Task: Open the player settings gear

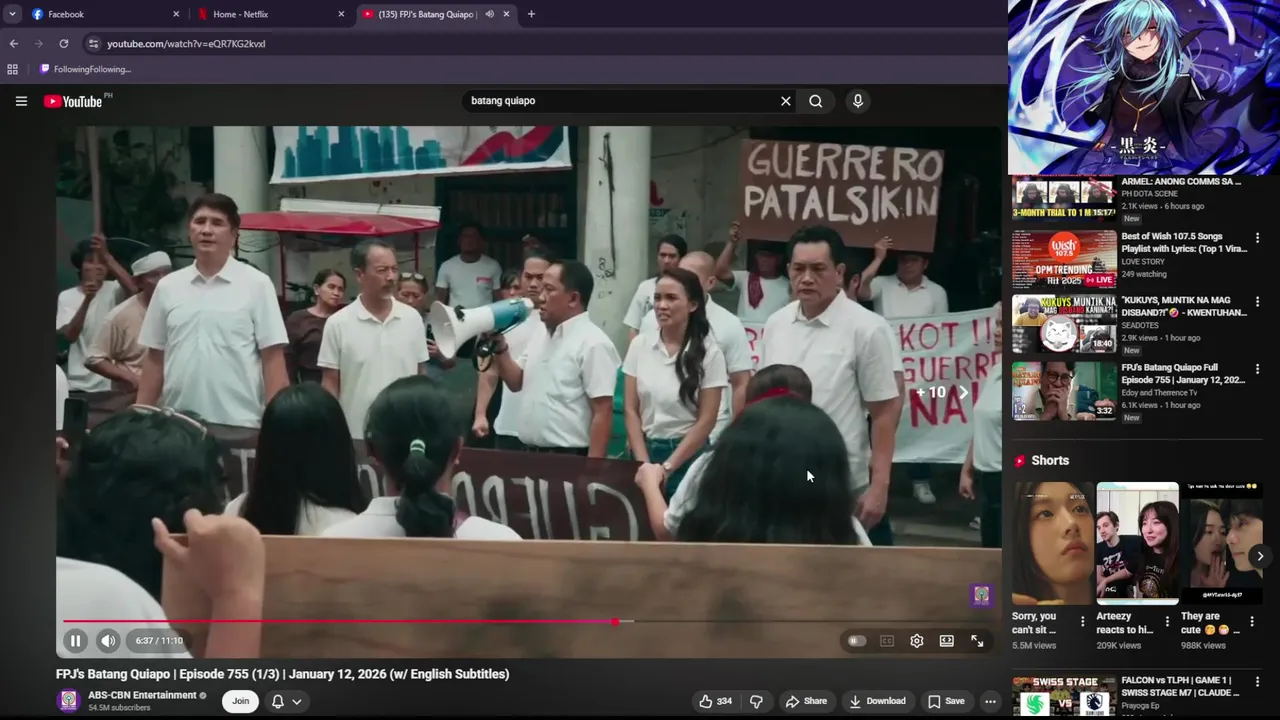Action: click(917, 641)
